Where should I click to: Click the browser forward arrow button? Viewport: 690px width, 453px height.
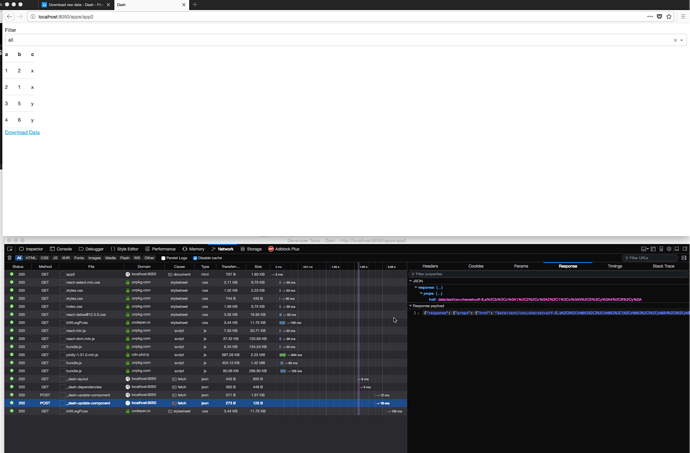pos(20,16)
